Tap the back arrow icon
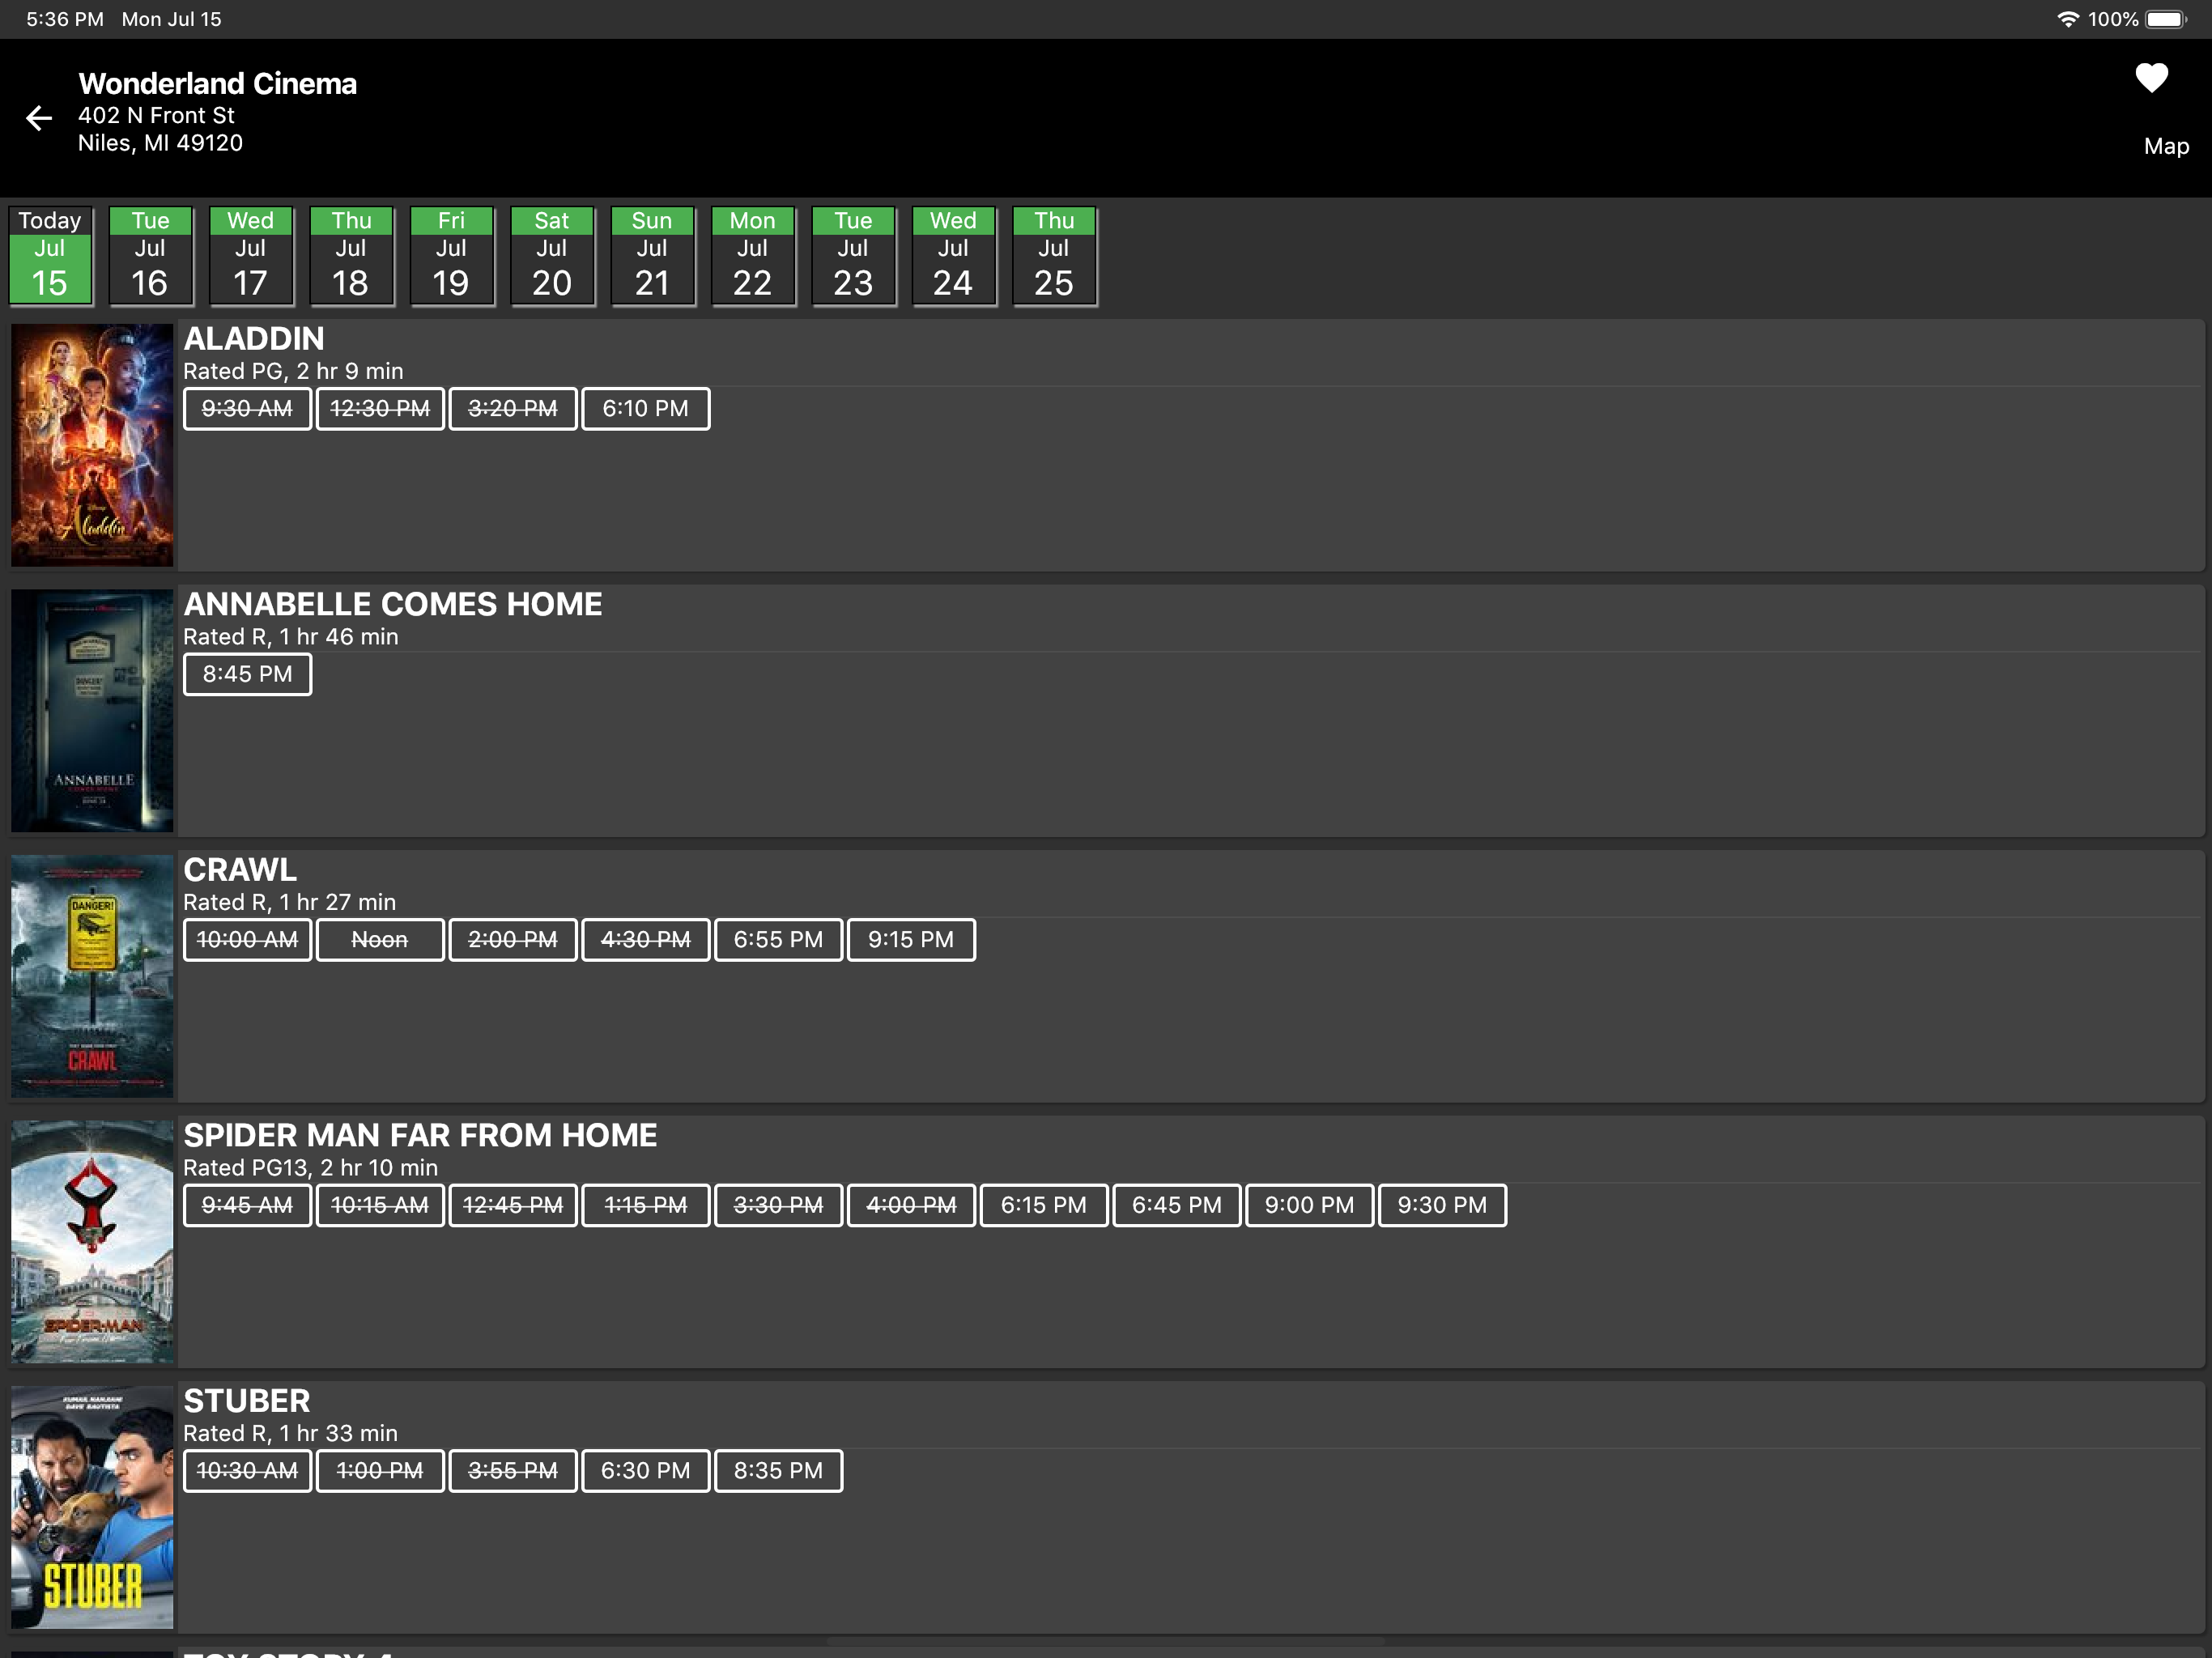 pyautogui.click(x=39, y=118)
